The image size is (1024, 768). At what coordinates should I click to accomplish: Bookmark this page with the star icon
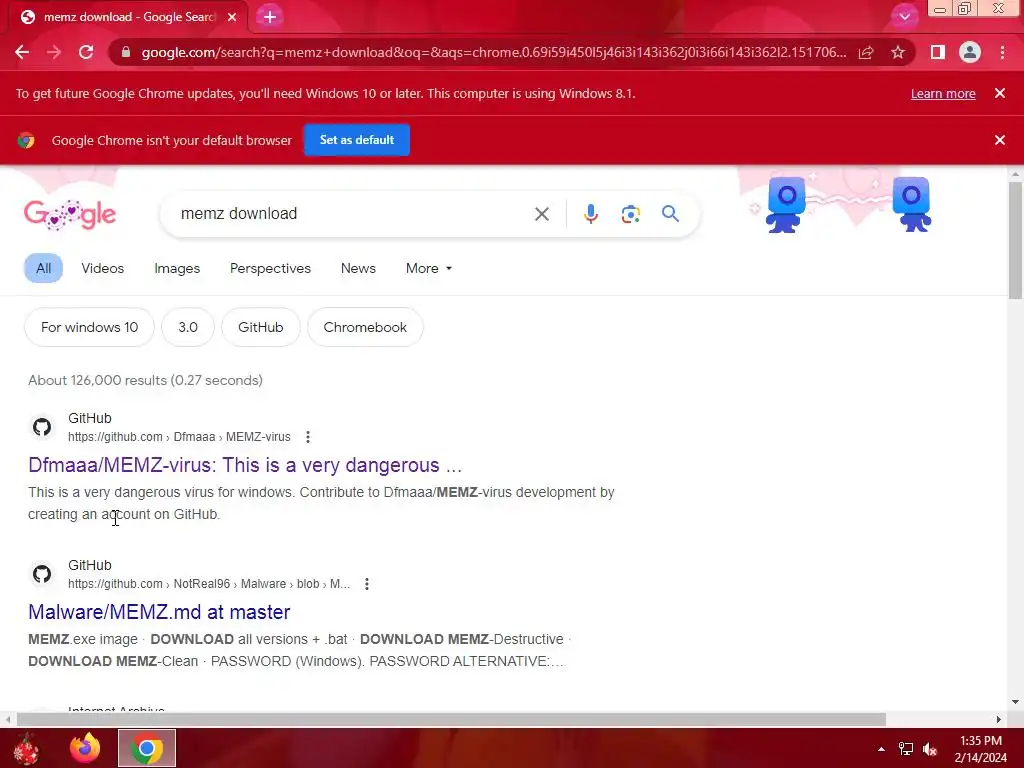click(x=898, y=52)
